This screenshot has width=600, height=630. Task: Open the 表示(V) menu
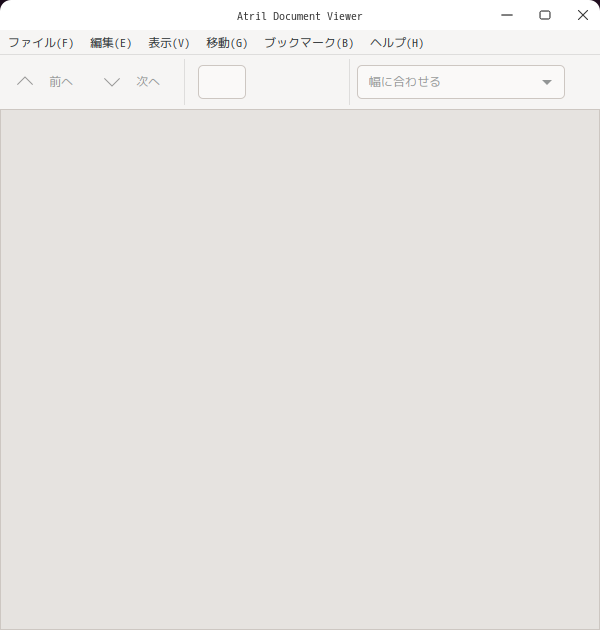point(169,43)
